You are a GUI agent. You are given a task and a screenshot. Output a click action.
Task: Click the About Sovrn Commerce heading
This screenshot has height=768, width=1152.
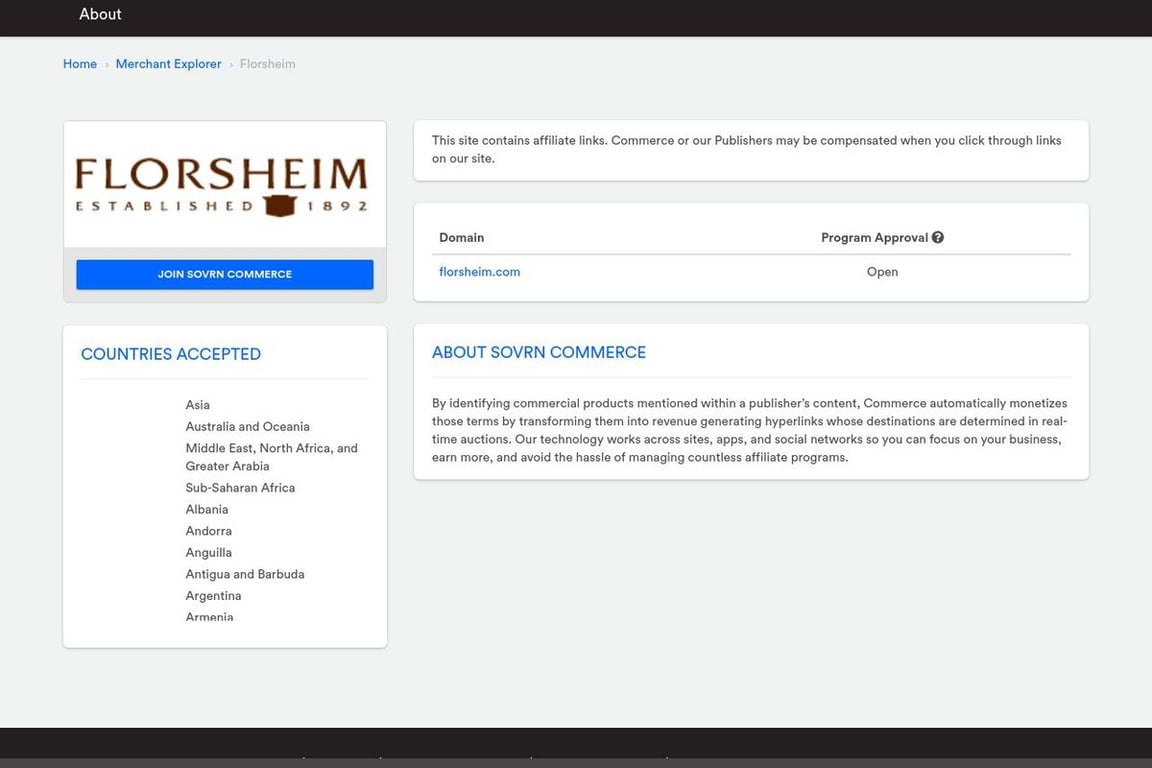[538, 353]
